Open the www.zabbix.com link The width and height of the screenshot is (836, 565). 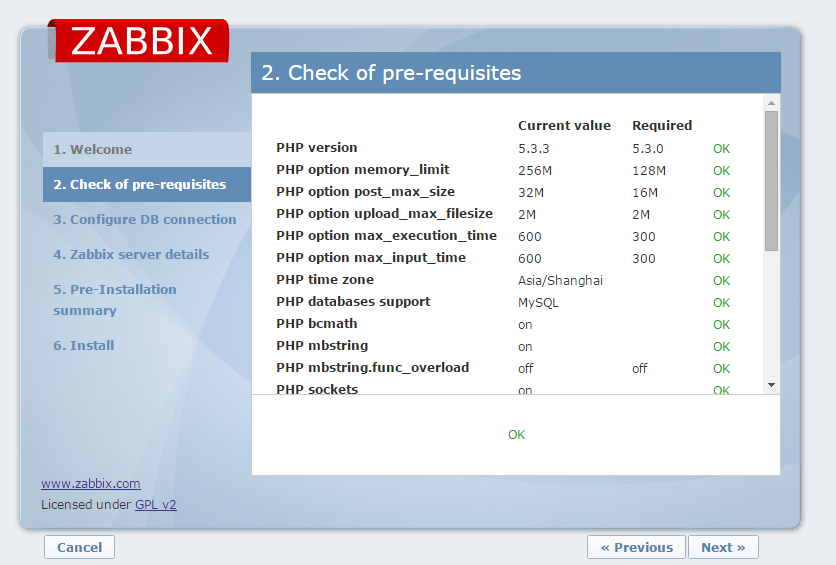[x=91, y=483]
